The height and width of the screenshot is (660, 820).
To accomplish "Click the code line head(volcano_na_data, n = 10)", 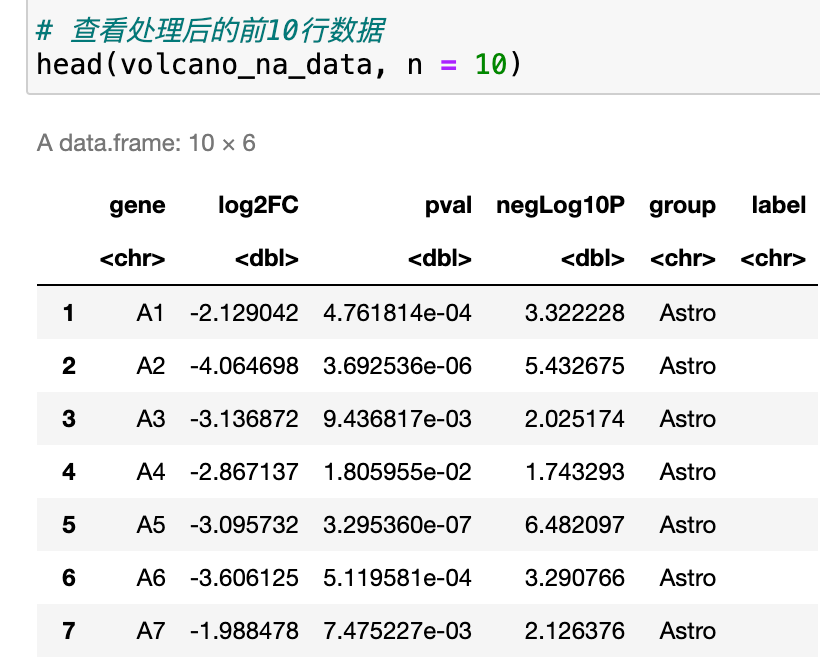I will (x=279, y=65).
